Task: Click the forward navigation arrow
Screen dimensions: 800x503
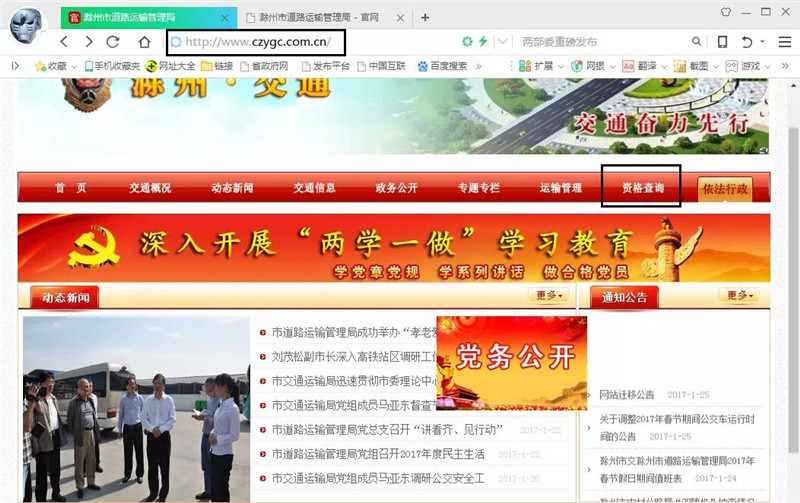Action: pos(89,42)
